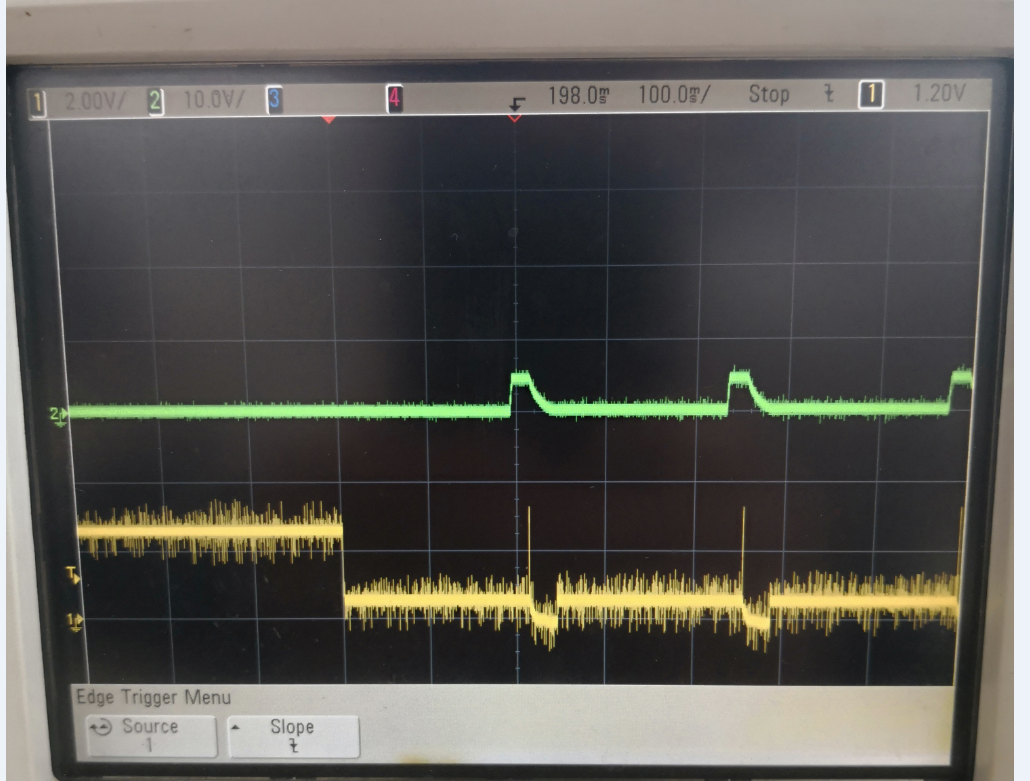The width and height of the screenshot is (1030, 781).
Task: Click the hollow red trigger point marker
Action: 515,118
